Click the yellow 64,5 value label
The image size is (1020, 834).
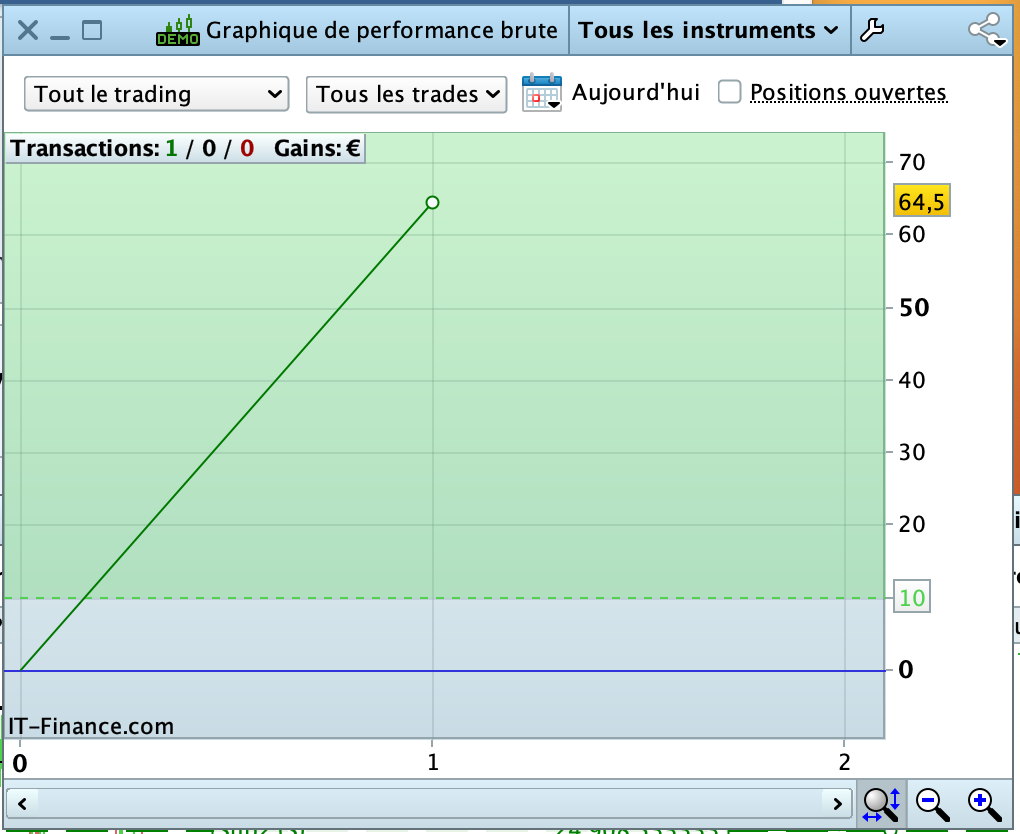[x=921, y=201]
